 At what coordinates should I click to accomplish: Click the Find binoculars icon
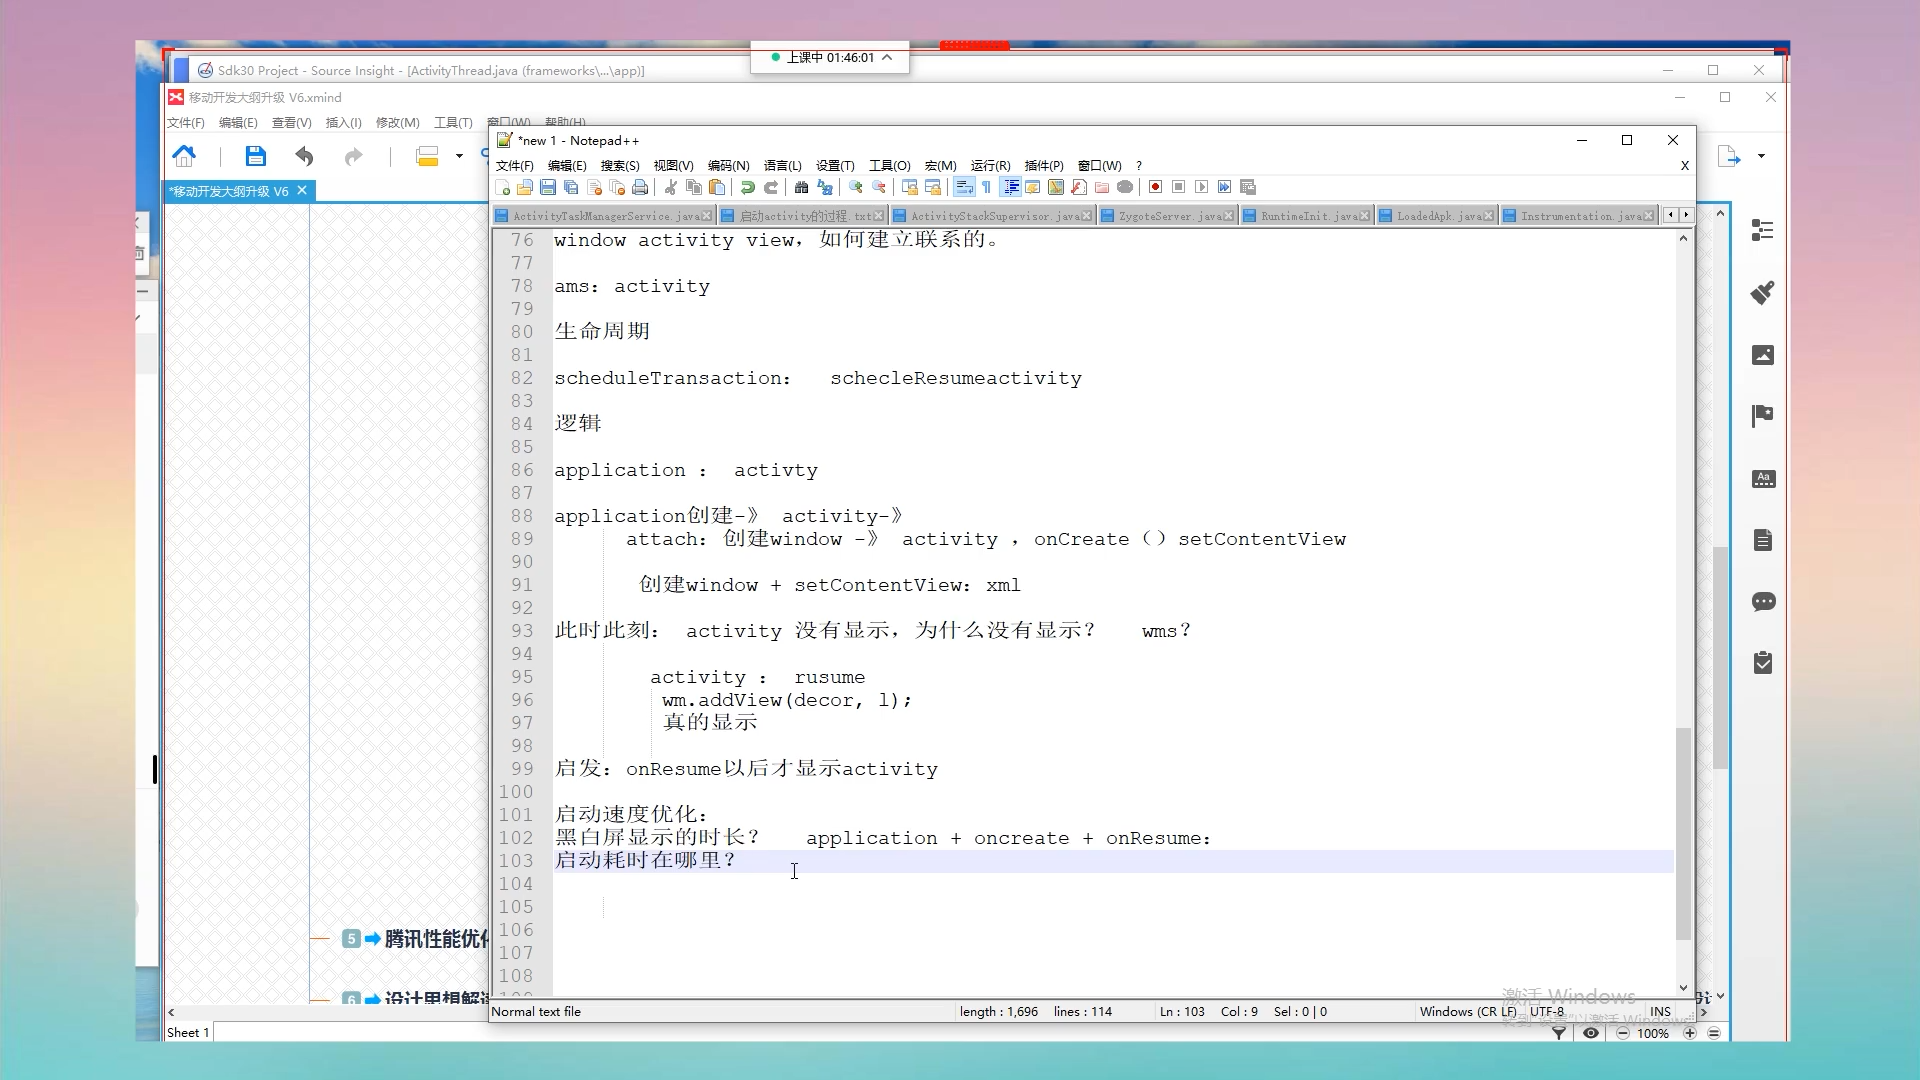(801, 187)
